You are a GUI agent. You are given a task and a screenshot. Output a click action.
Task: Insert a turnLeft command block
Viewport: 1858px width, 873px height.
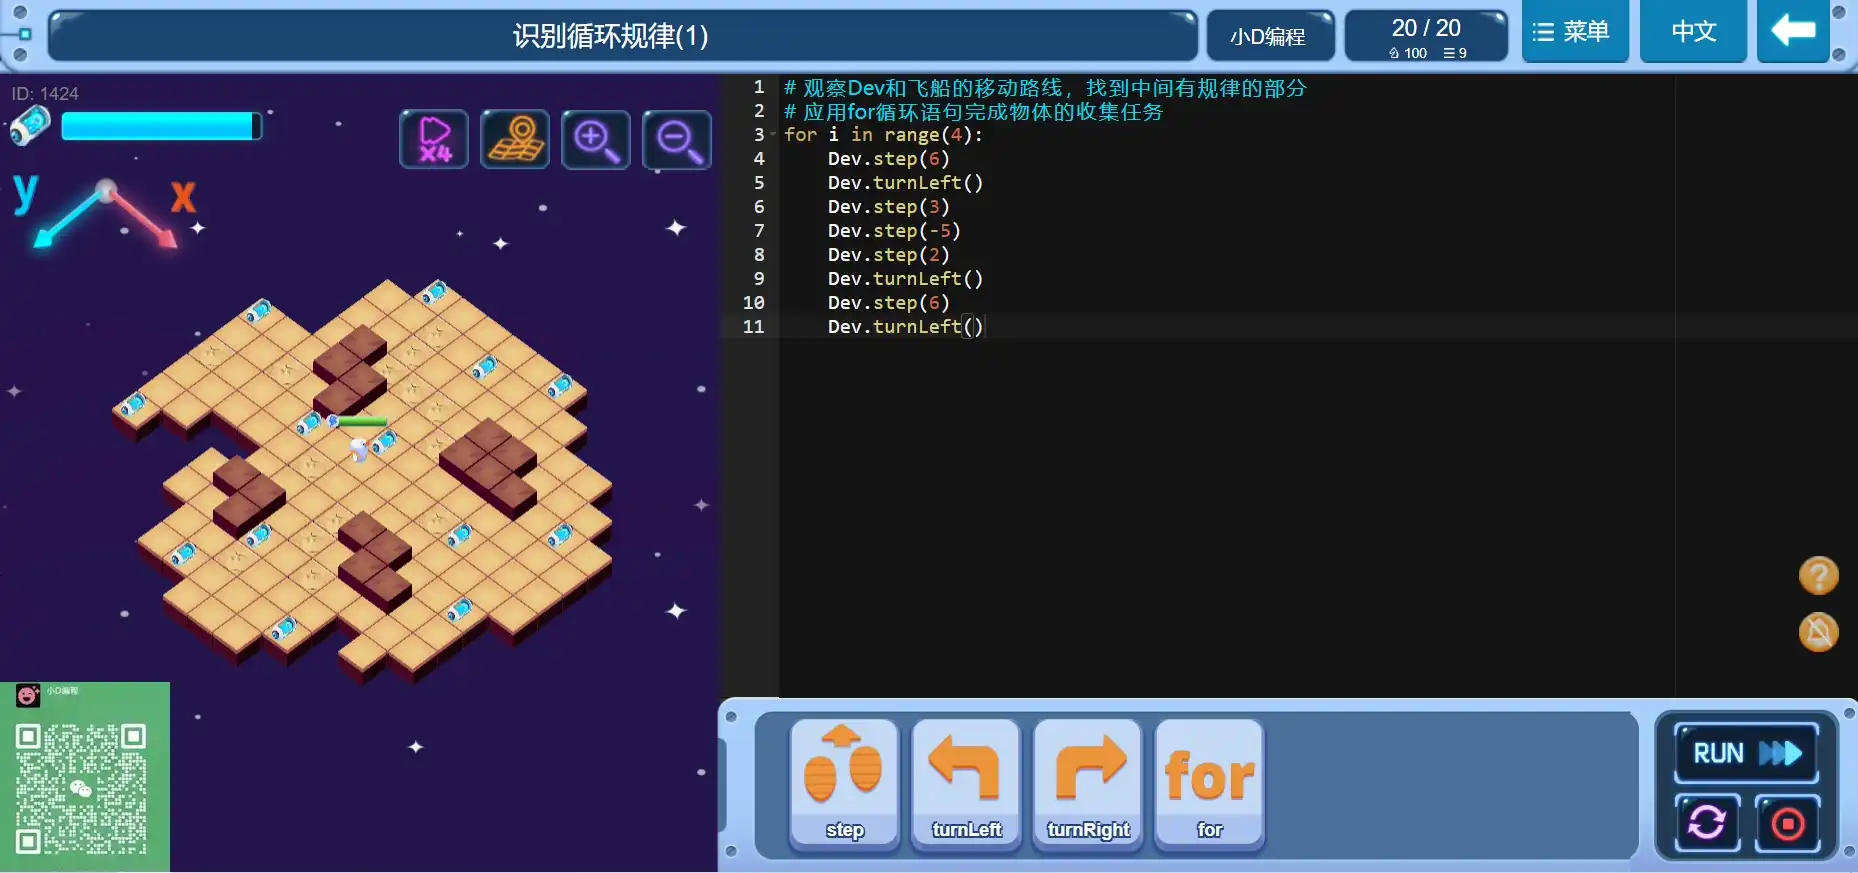pos(966,783)
